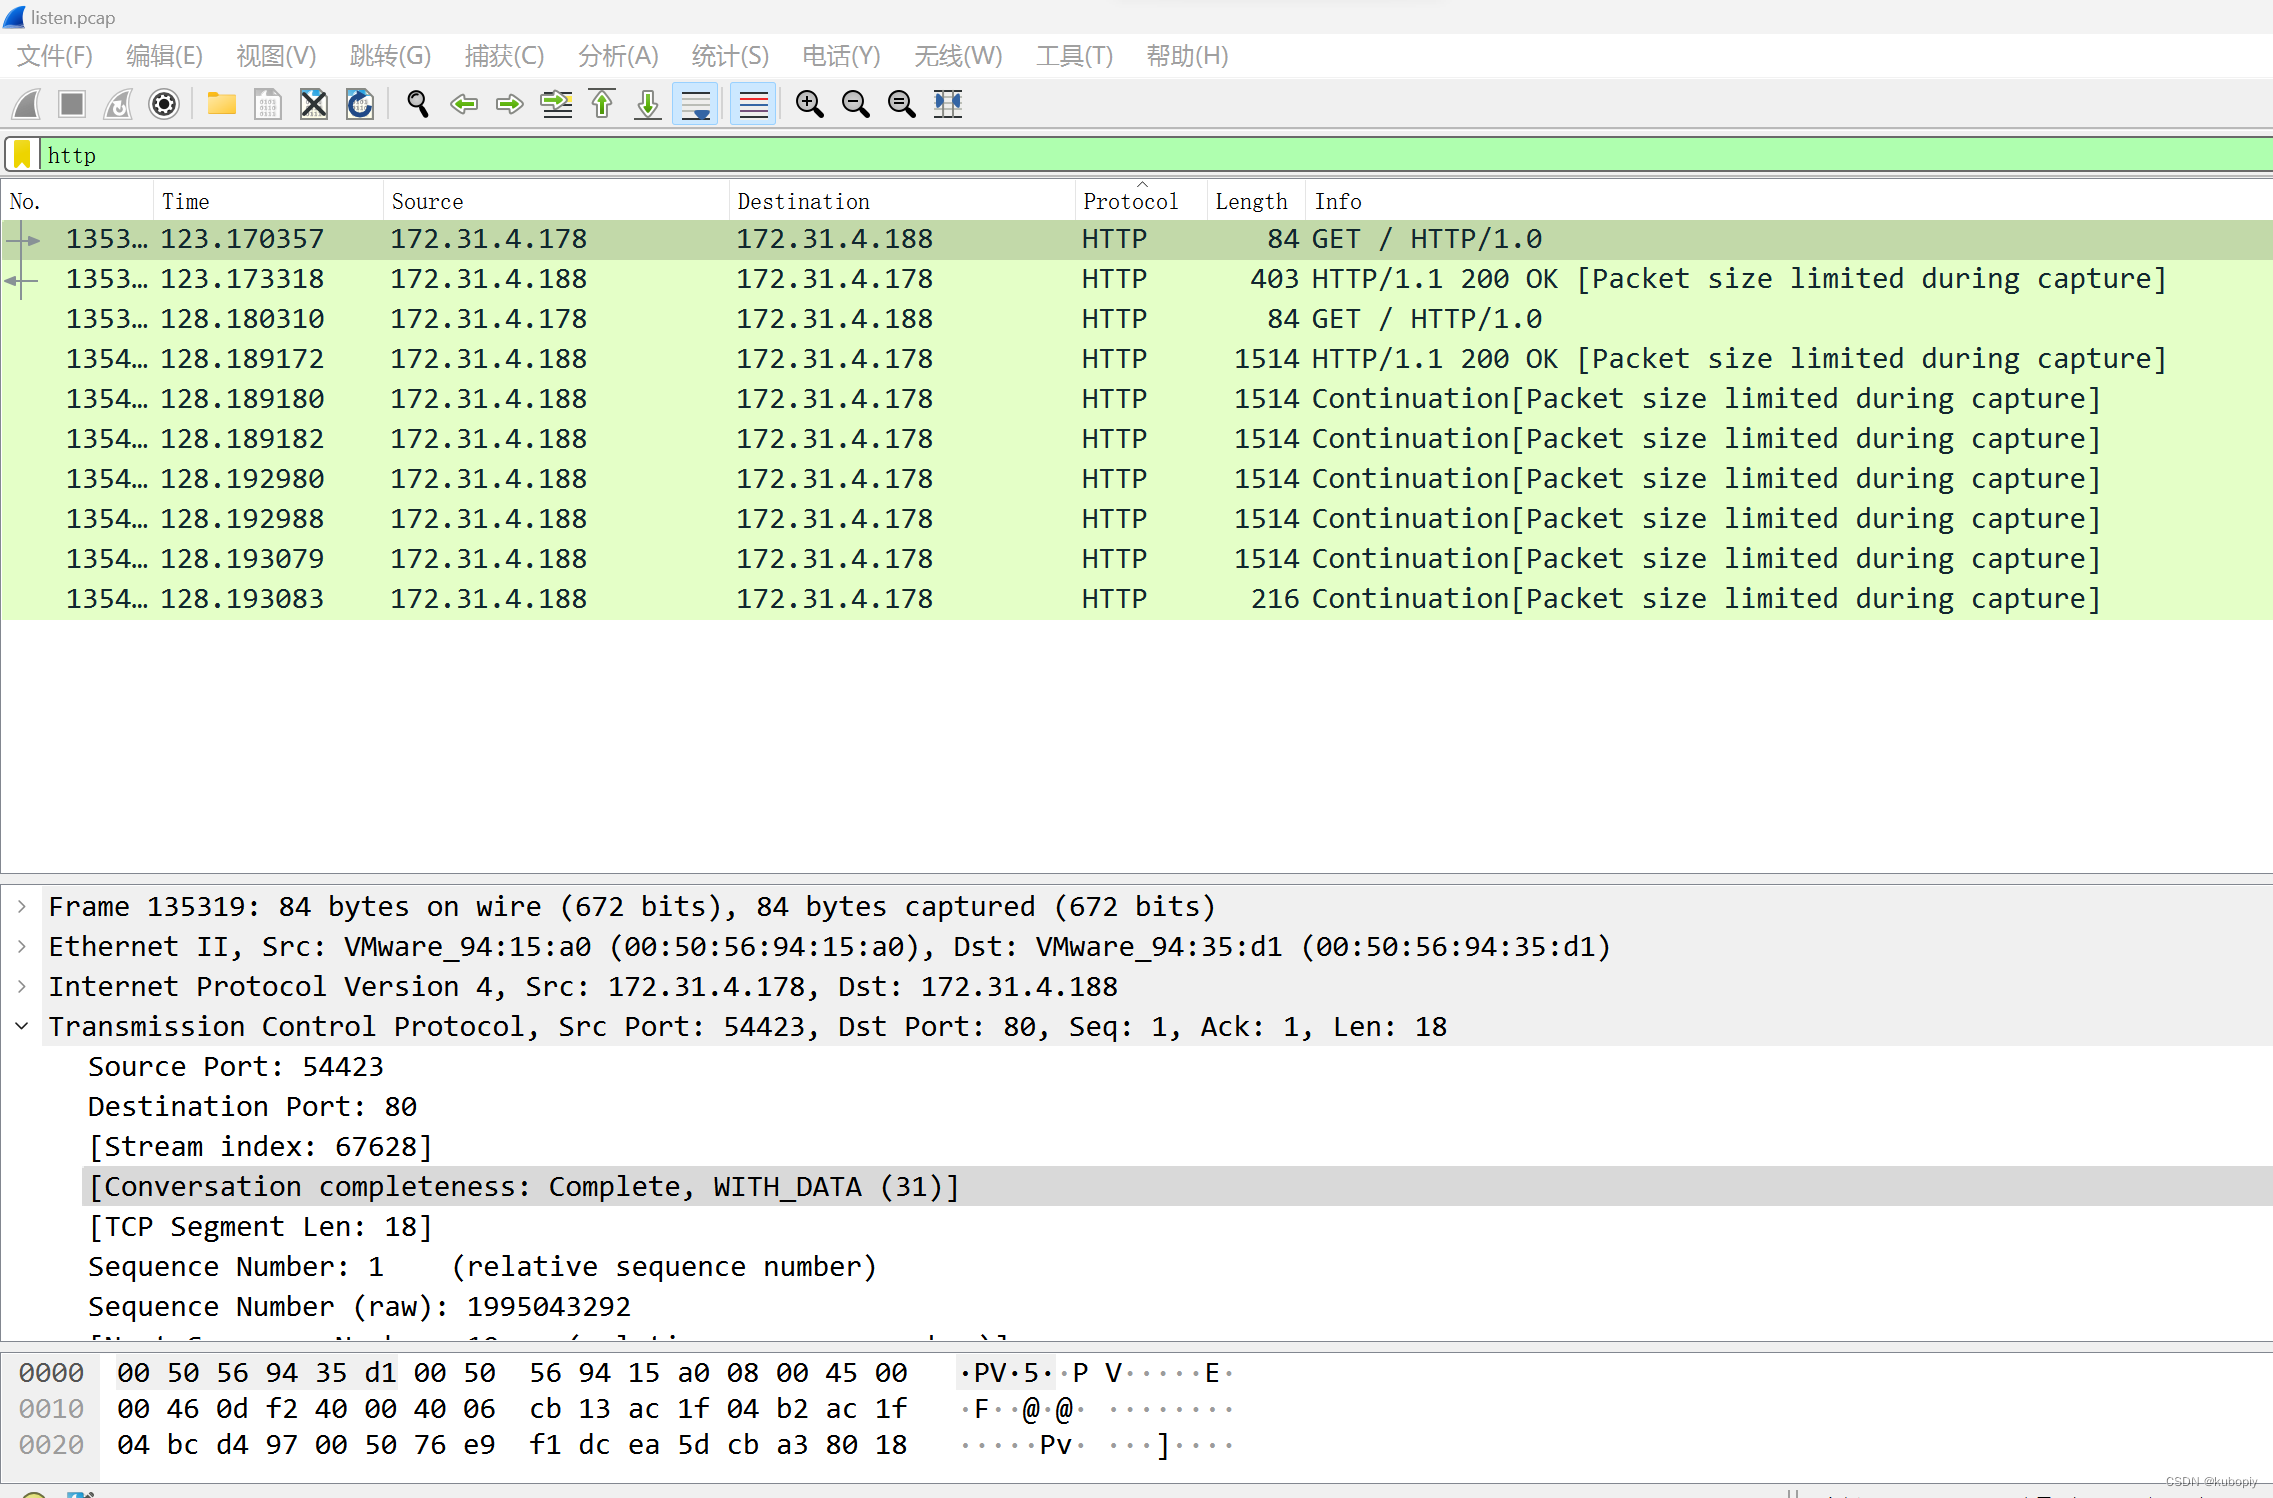Go back to previous packet arrow
The height and width of the screenshot is (1498, 2273).
pyautogui.click(x=463, y=104)
